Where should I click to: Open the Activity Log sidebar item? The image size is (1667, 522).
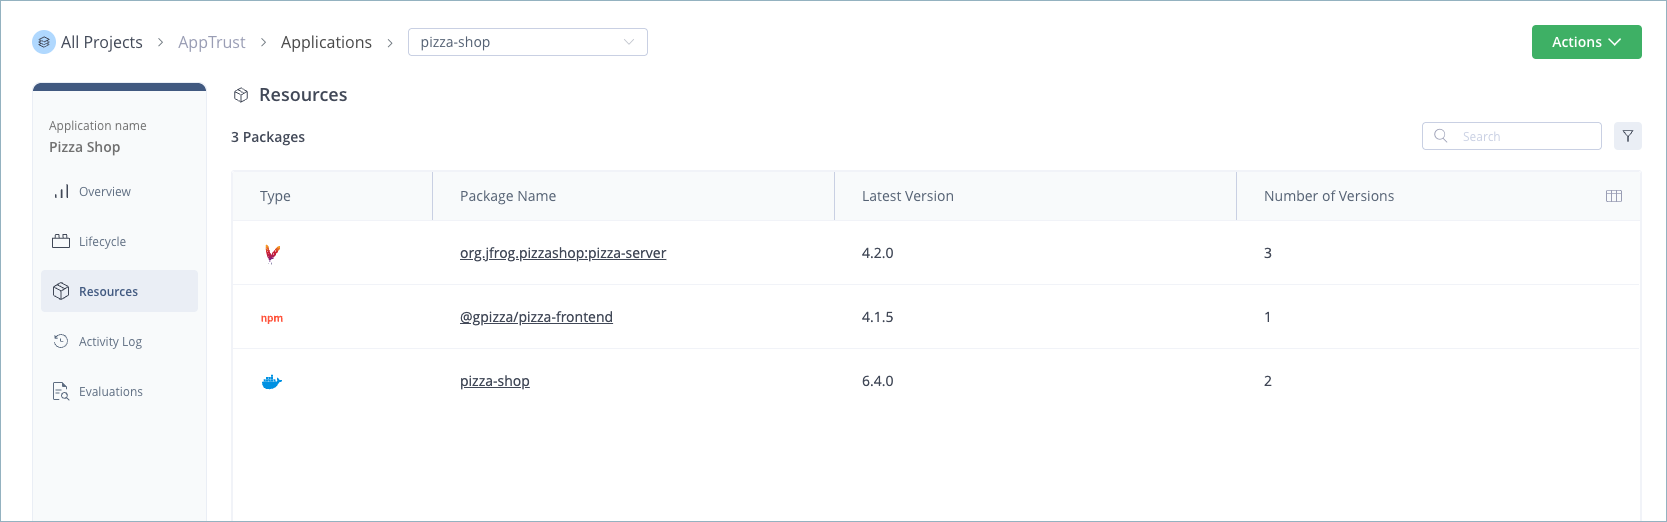120,341
